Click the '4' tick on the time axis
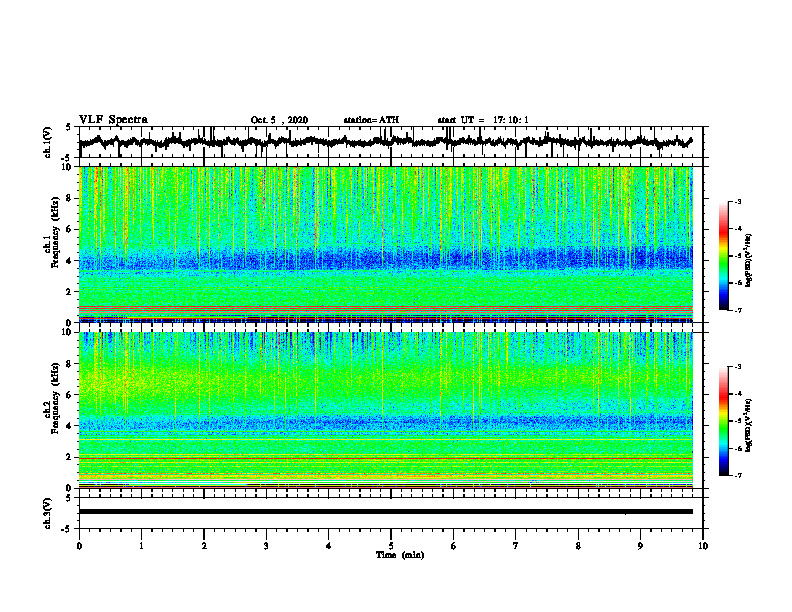This screenshot has height=612, width=792. [329, 546]
